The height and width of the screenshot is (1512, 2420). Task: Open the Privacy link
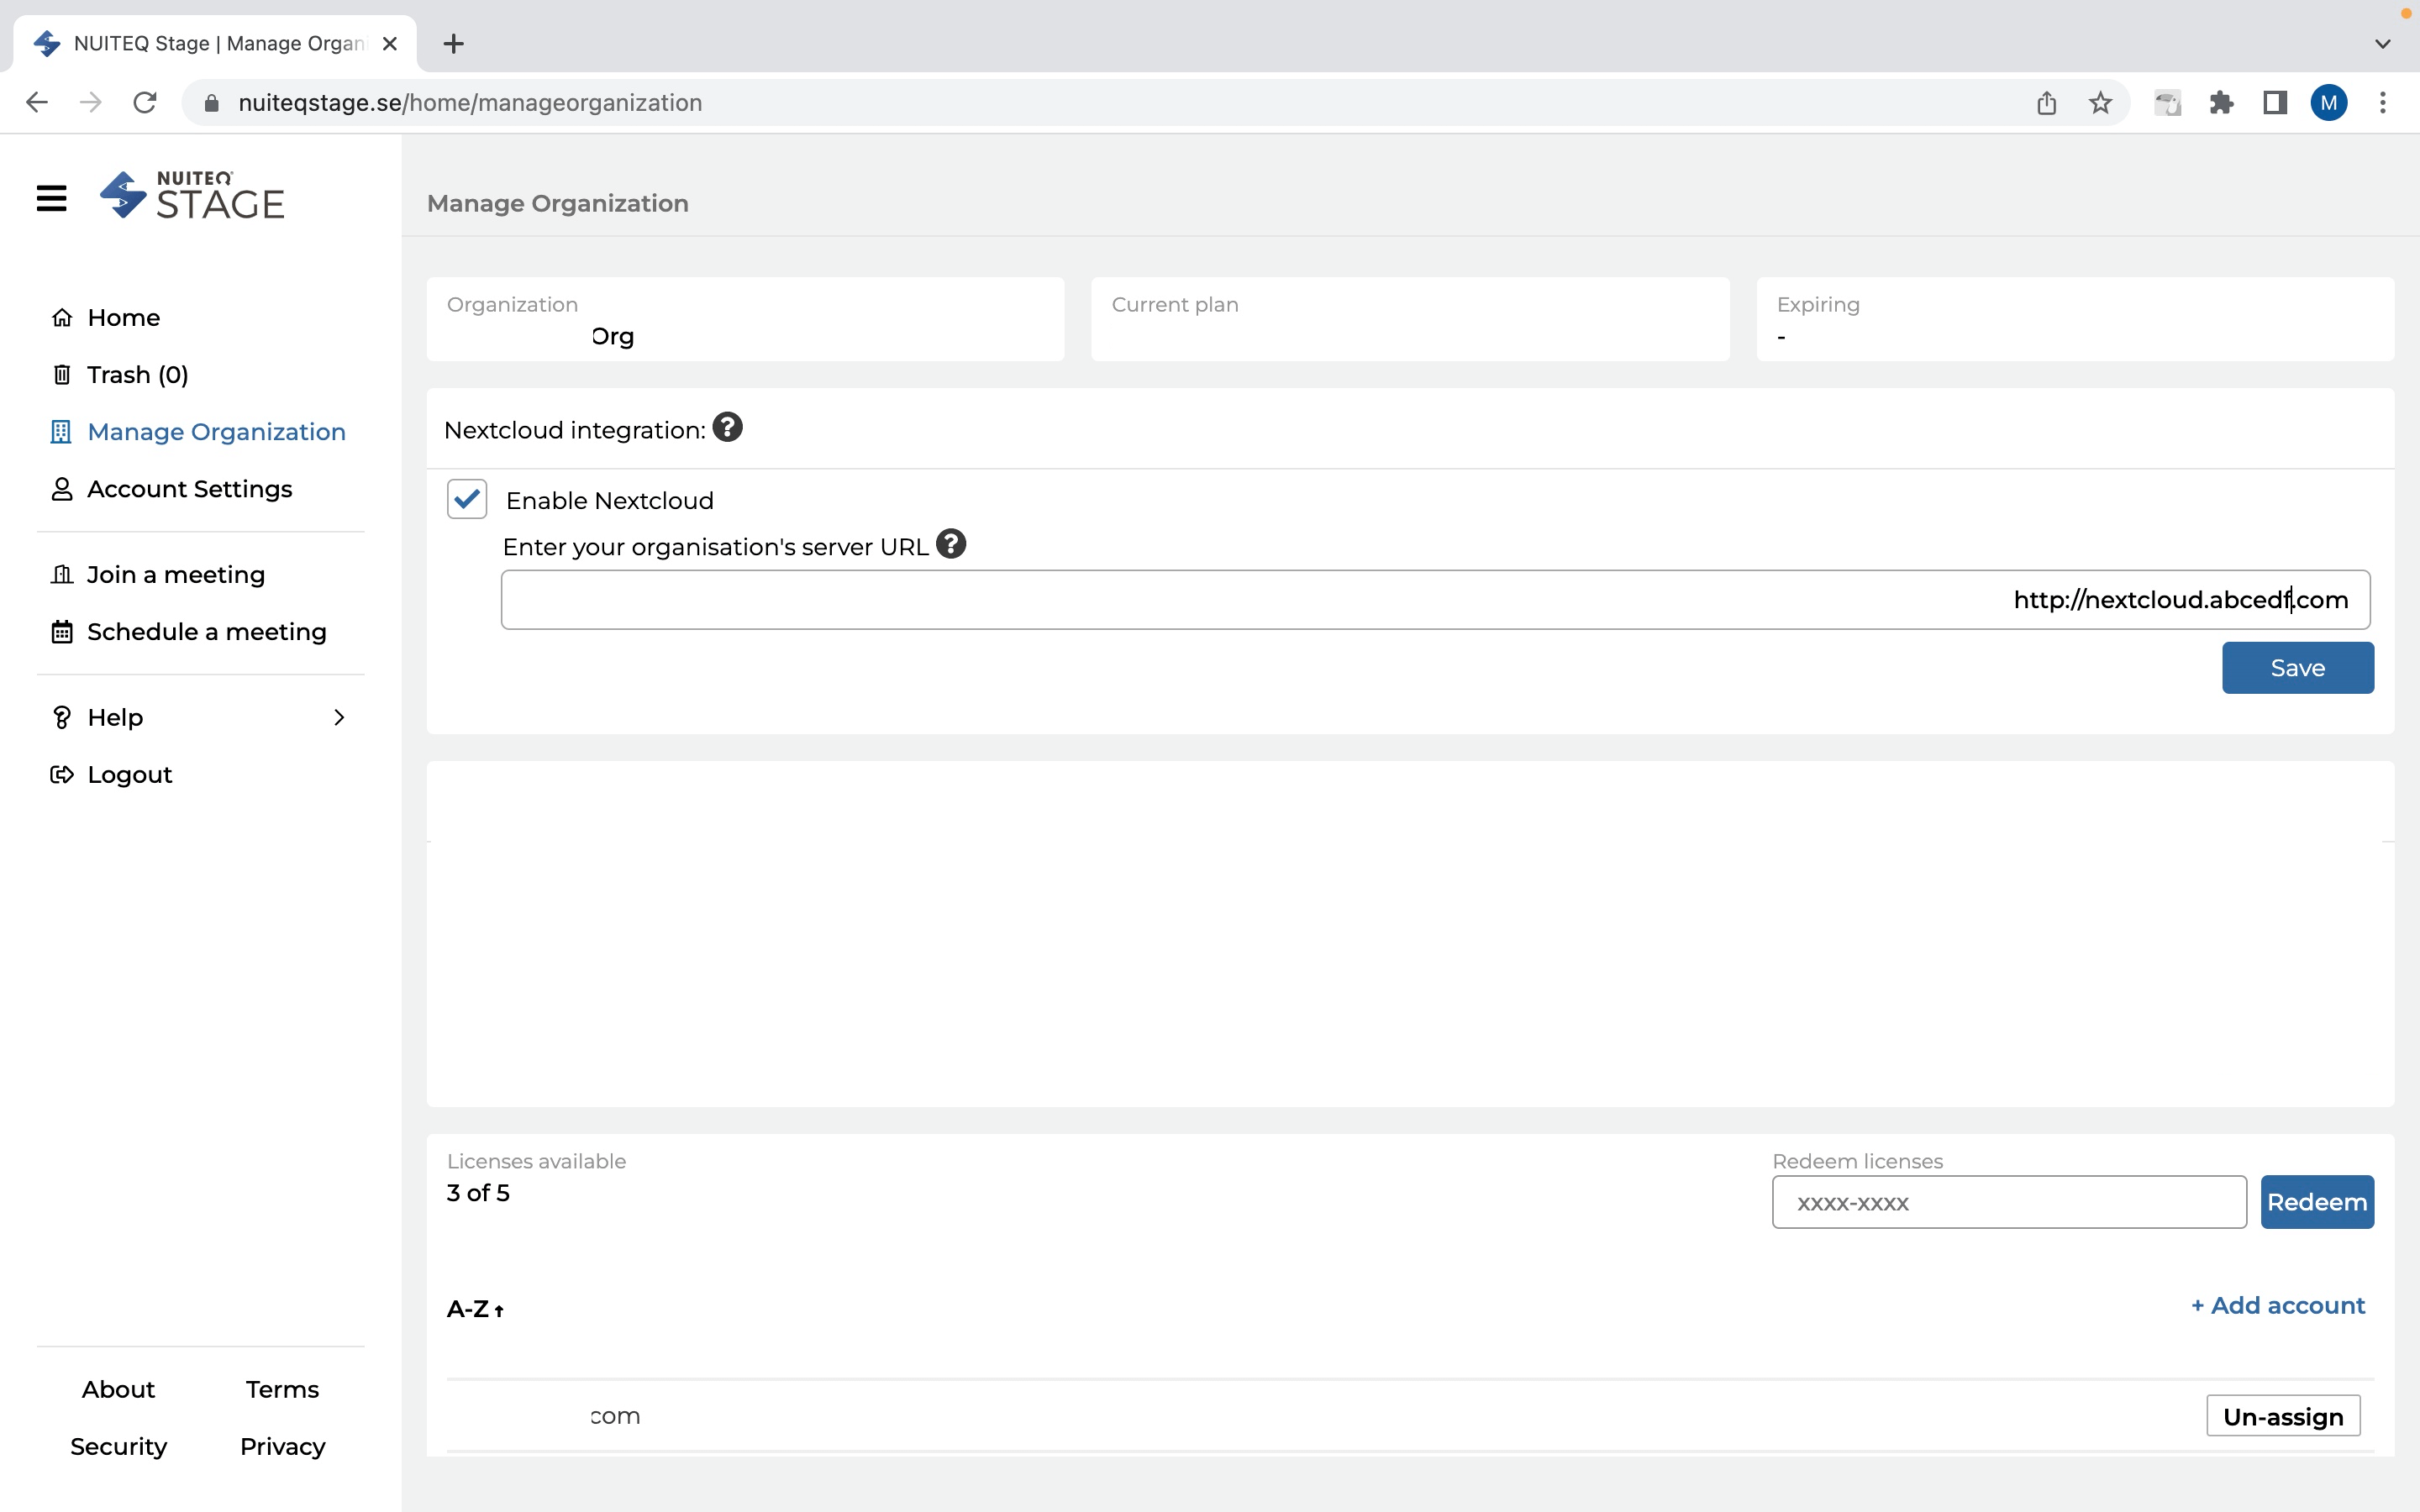point(282,1446)
